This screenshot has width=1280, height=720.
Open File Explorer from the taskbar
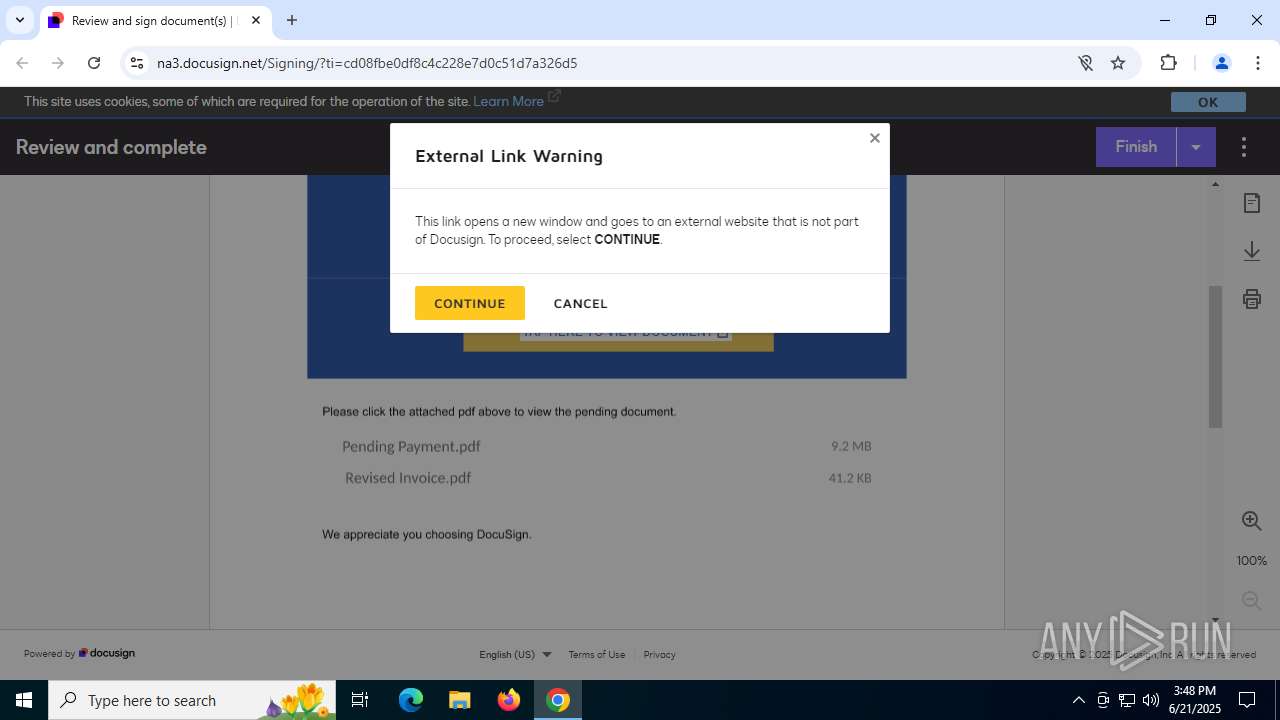[459, 700]
